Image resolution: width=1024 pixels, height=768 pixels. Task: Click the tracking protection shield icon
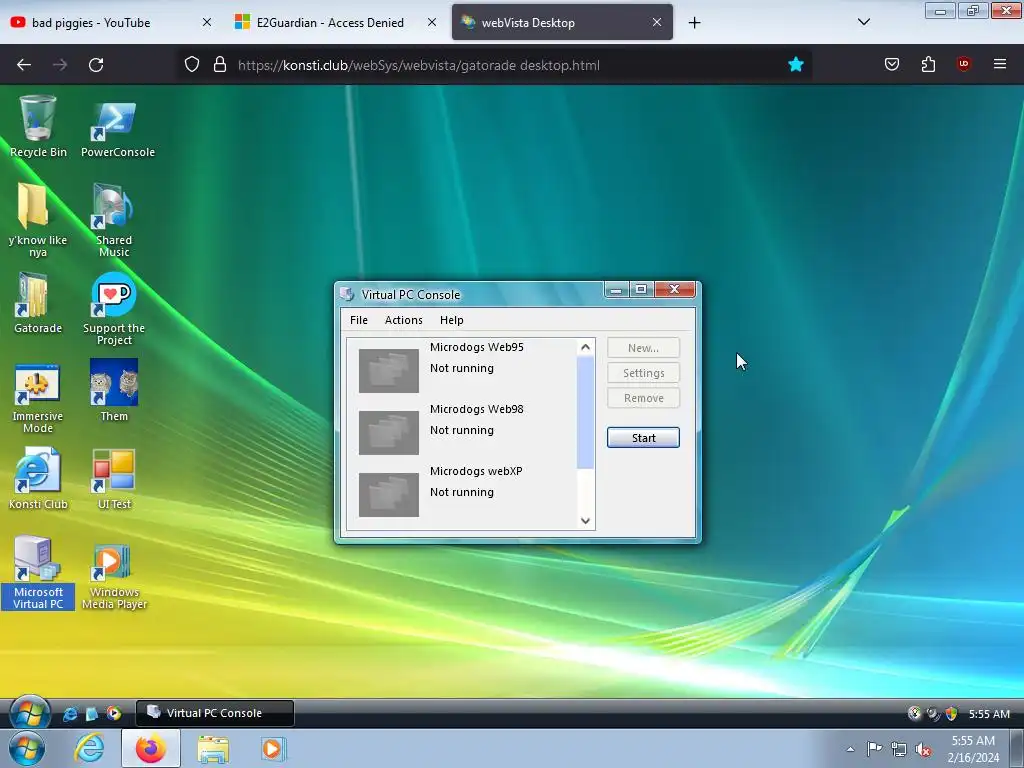click(x=191, y=64)
